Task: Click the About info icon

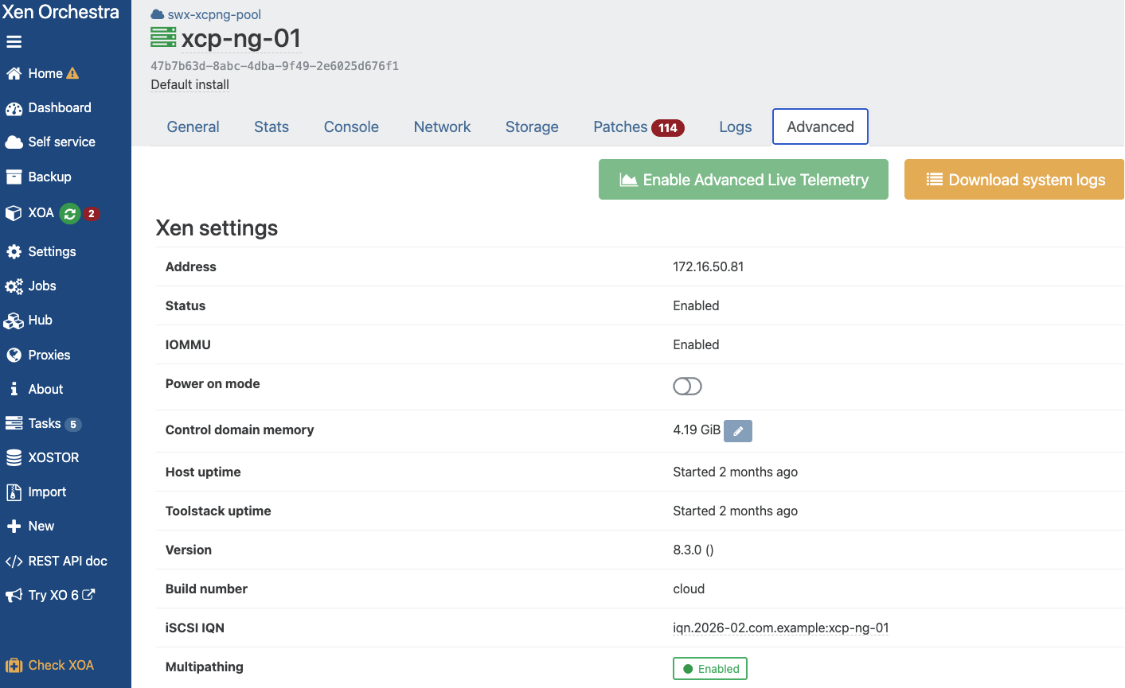Action: pos(14,389)
